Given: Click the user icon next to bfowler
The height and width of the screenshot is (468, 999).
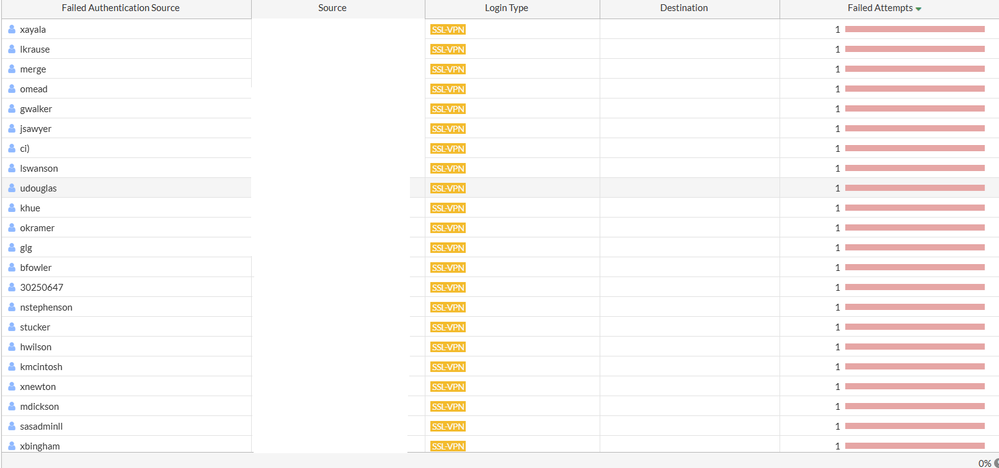Looking at the screenshot, I should click(x=12, y=268).
